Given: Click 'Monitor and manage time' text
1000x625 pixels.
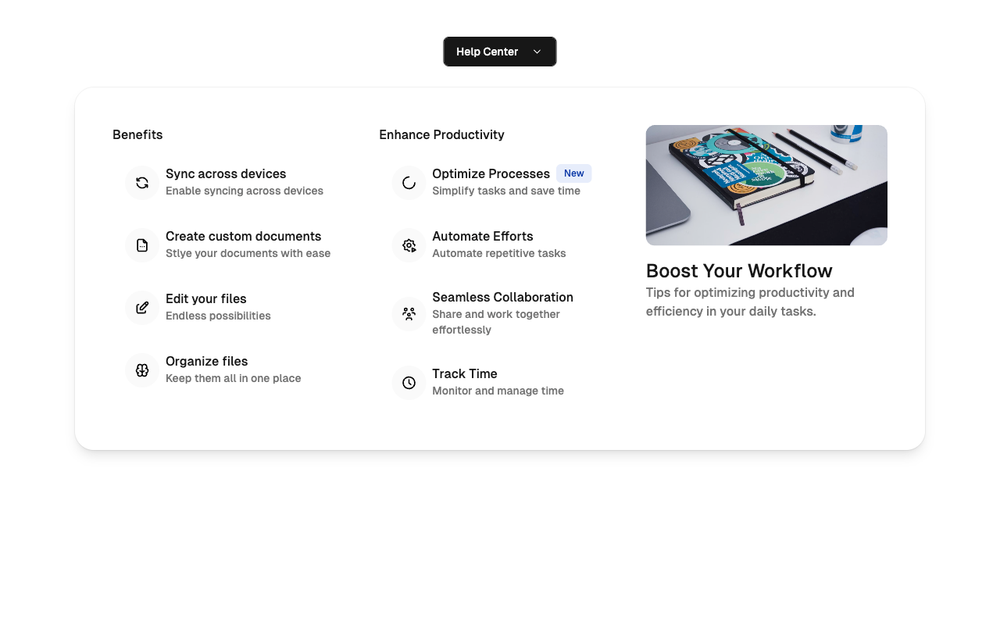Looking at the screenshot, I should click(498, 391).
